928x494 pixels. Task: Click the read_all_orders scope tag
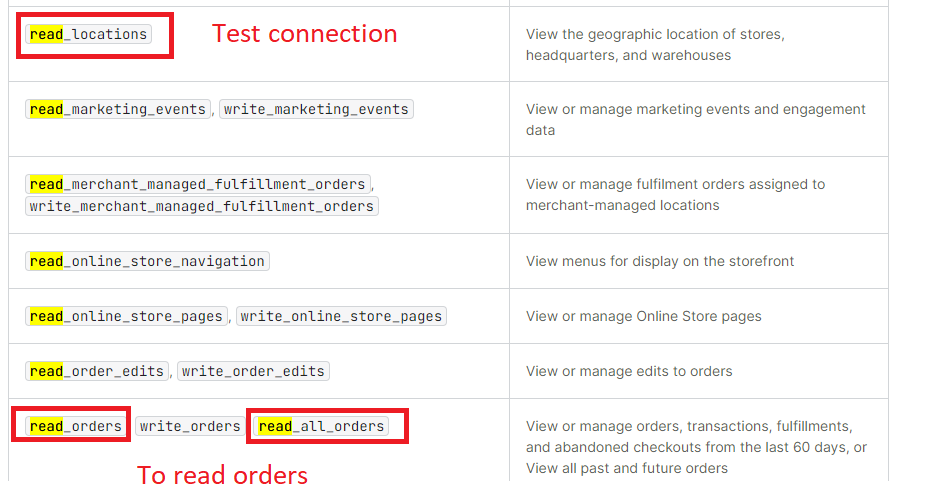tap(321, 426)
